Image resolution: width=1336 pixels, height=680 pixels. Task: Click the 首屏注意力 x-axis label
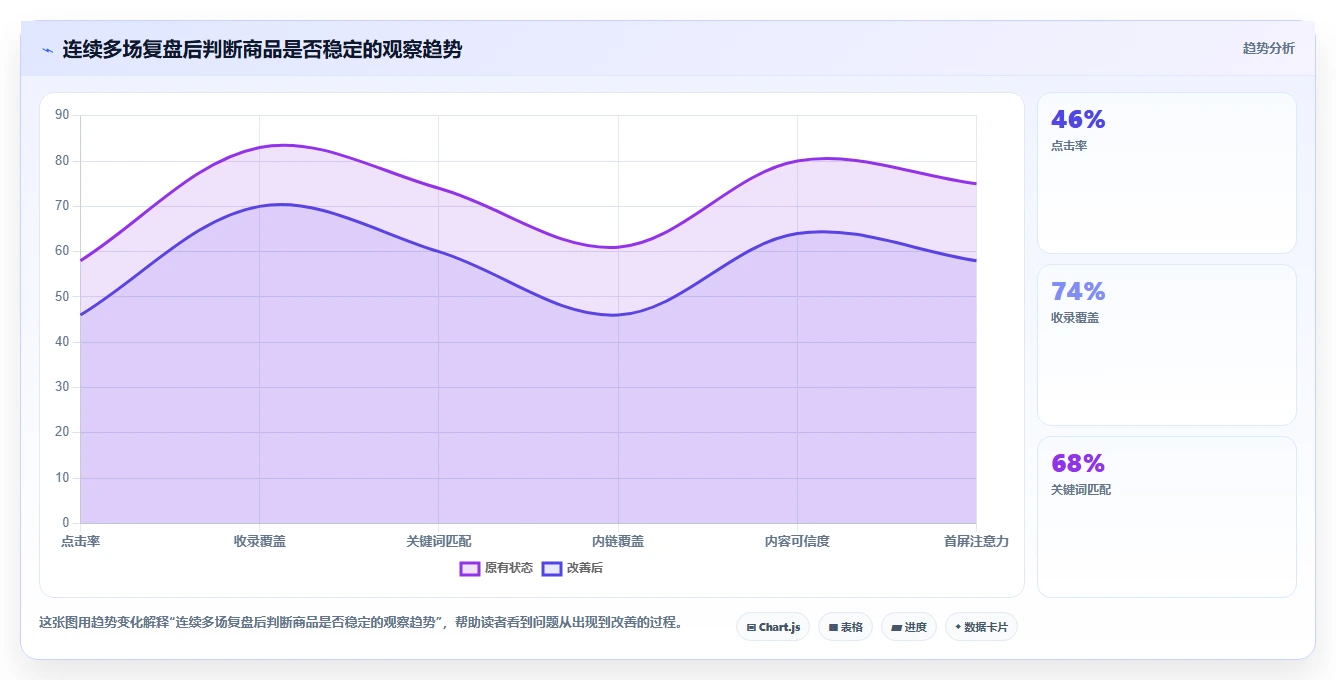coord(976,541)
